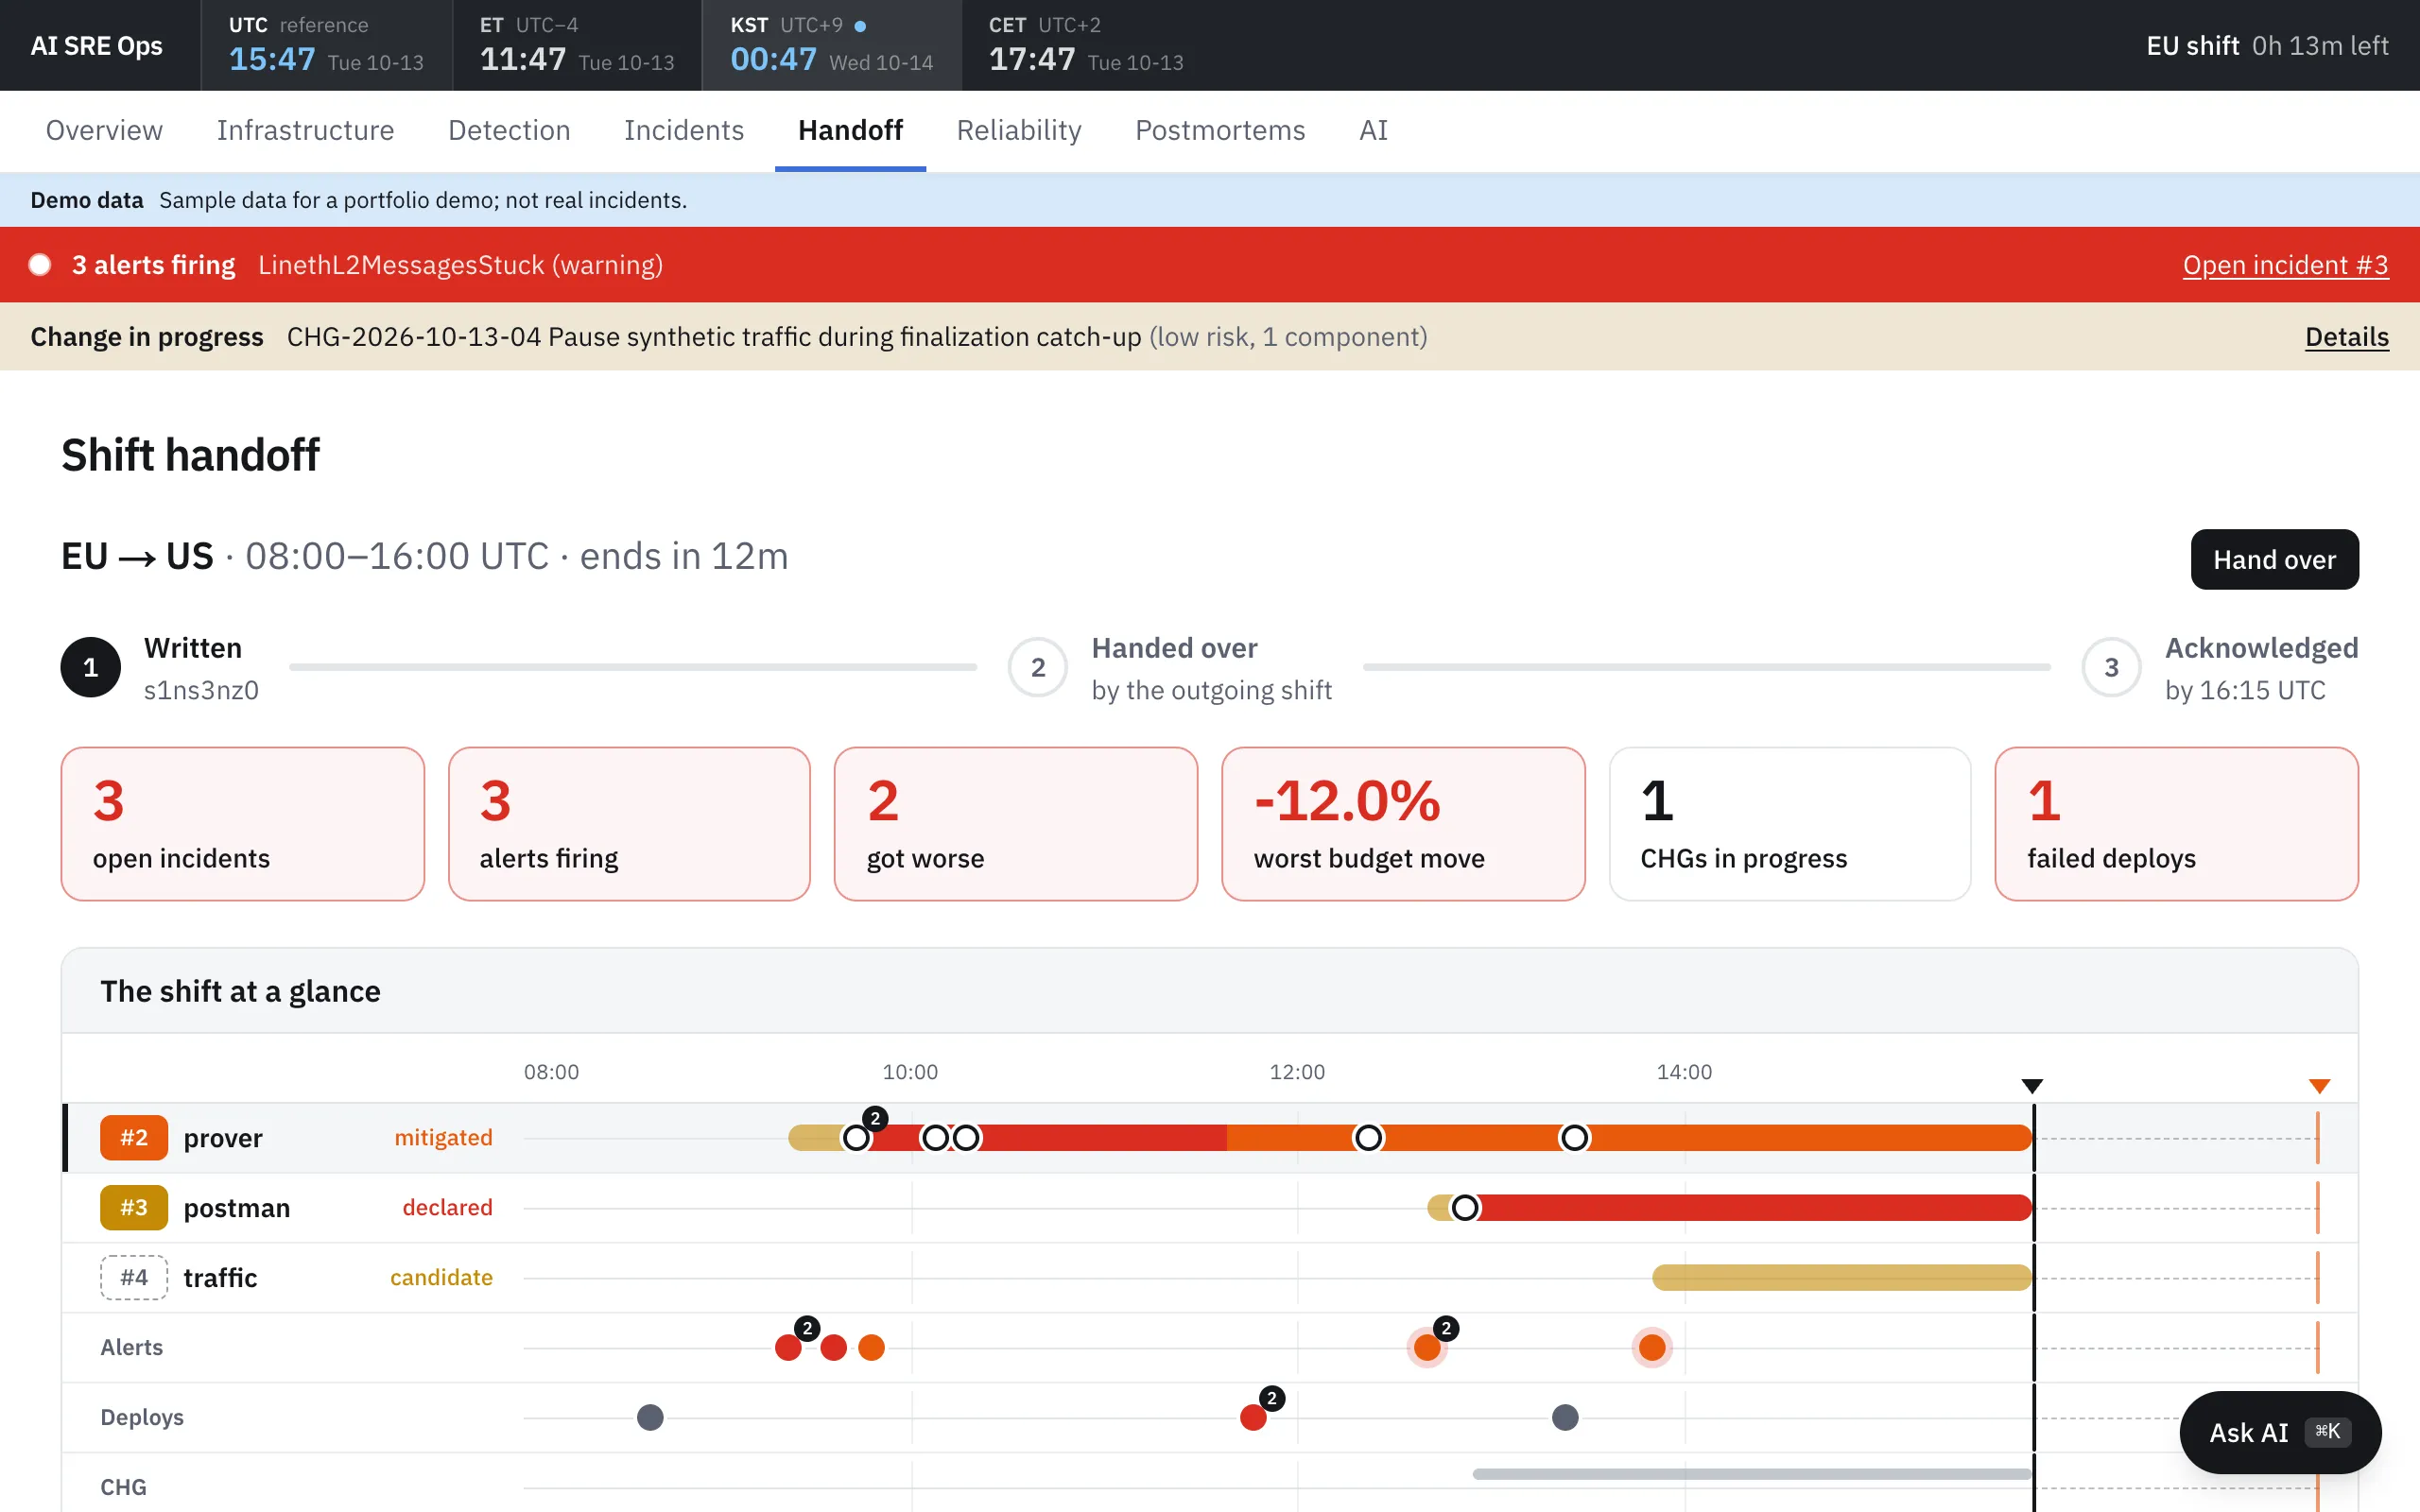Open the Reliability tab
Image resolution: width=2420 pixels, height=1512 pixels.
(x=1019, y=130)
